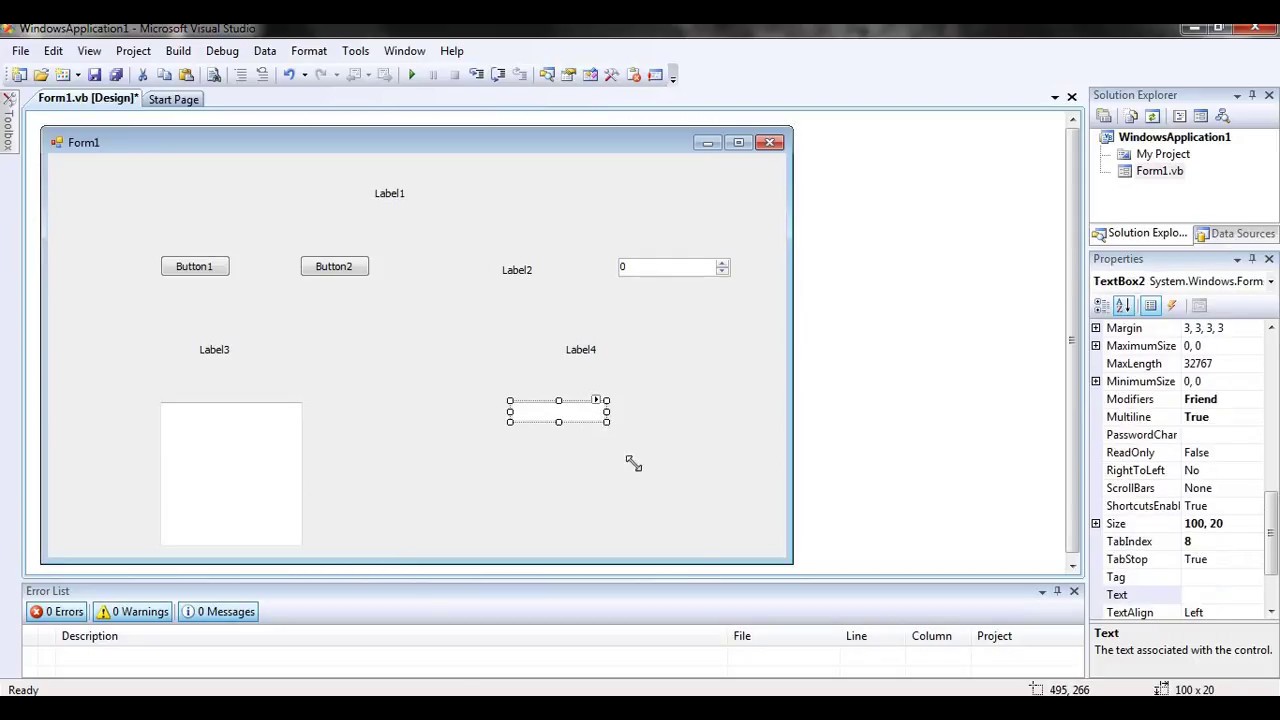This screenshot has height=720, width=1280.
Task: Expand the MaximumSize property
Action: (x=1096, y=346)
